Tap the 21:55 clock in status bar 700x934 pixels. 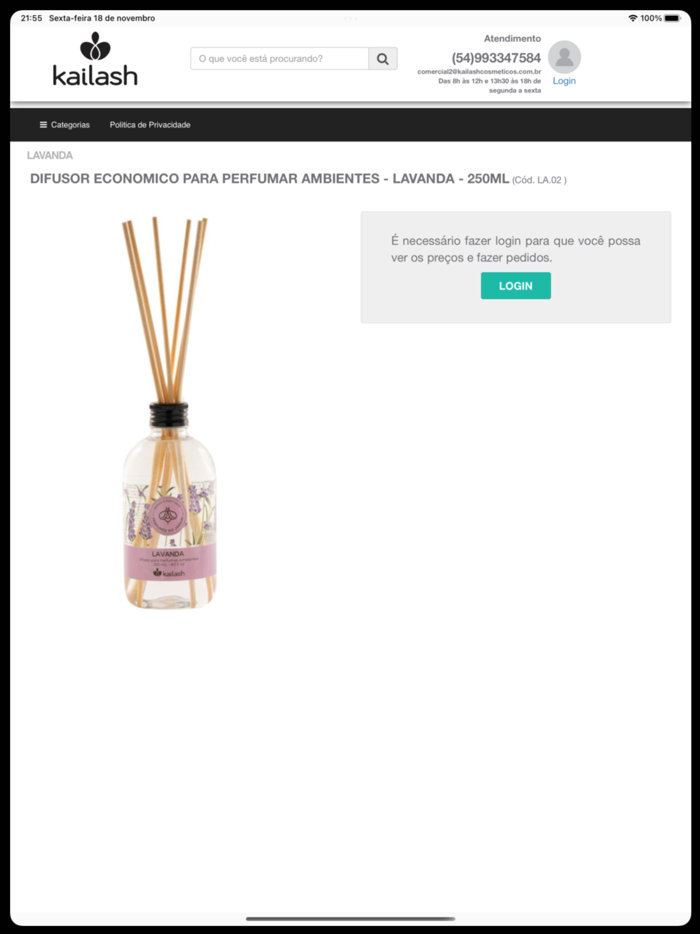[31, 18]
